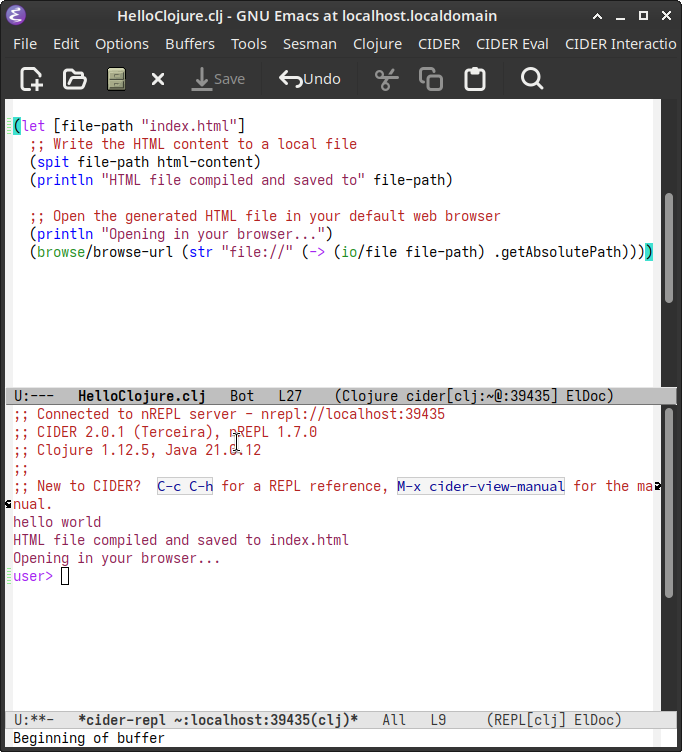The image size is (682, 752).
Task: Save the buffer with the Save button
Action: tap(218, 79)
